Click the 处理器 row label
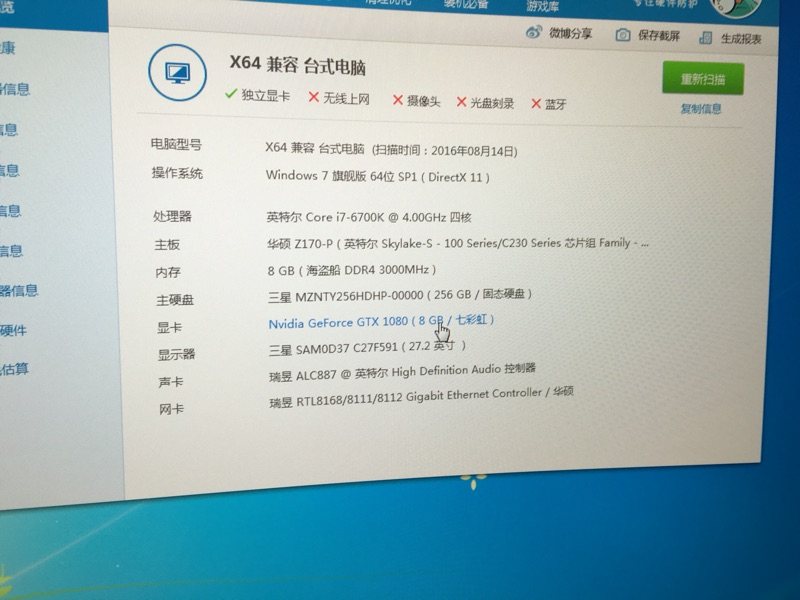 point(172,216)
